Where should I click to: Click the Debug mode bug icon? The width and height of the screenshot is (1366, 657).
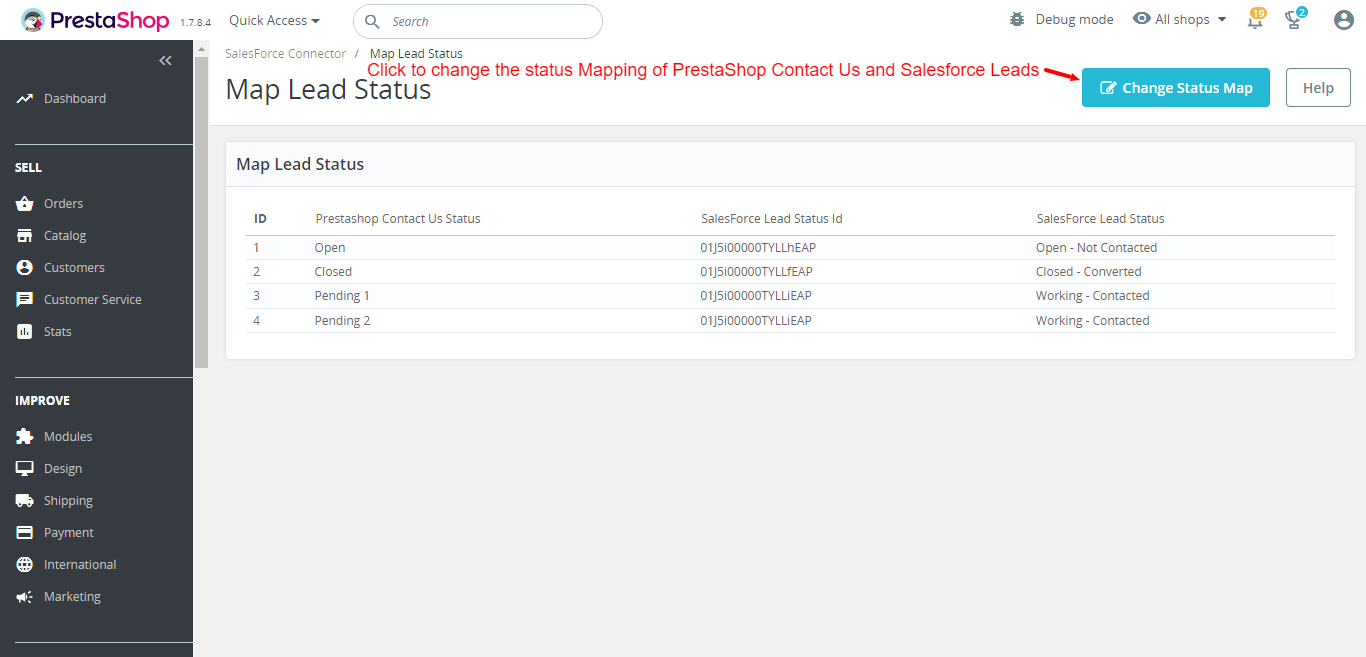click(1017, 20)
